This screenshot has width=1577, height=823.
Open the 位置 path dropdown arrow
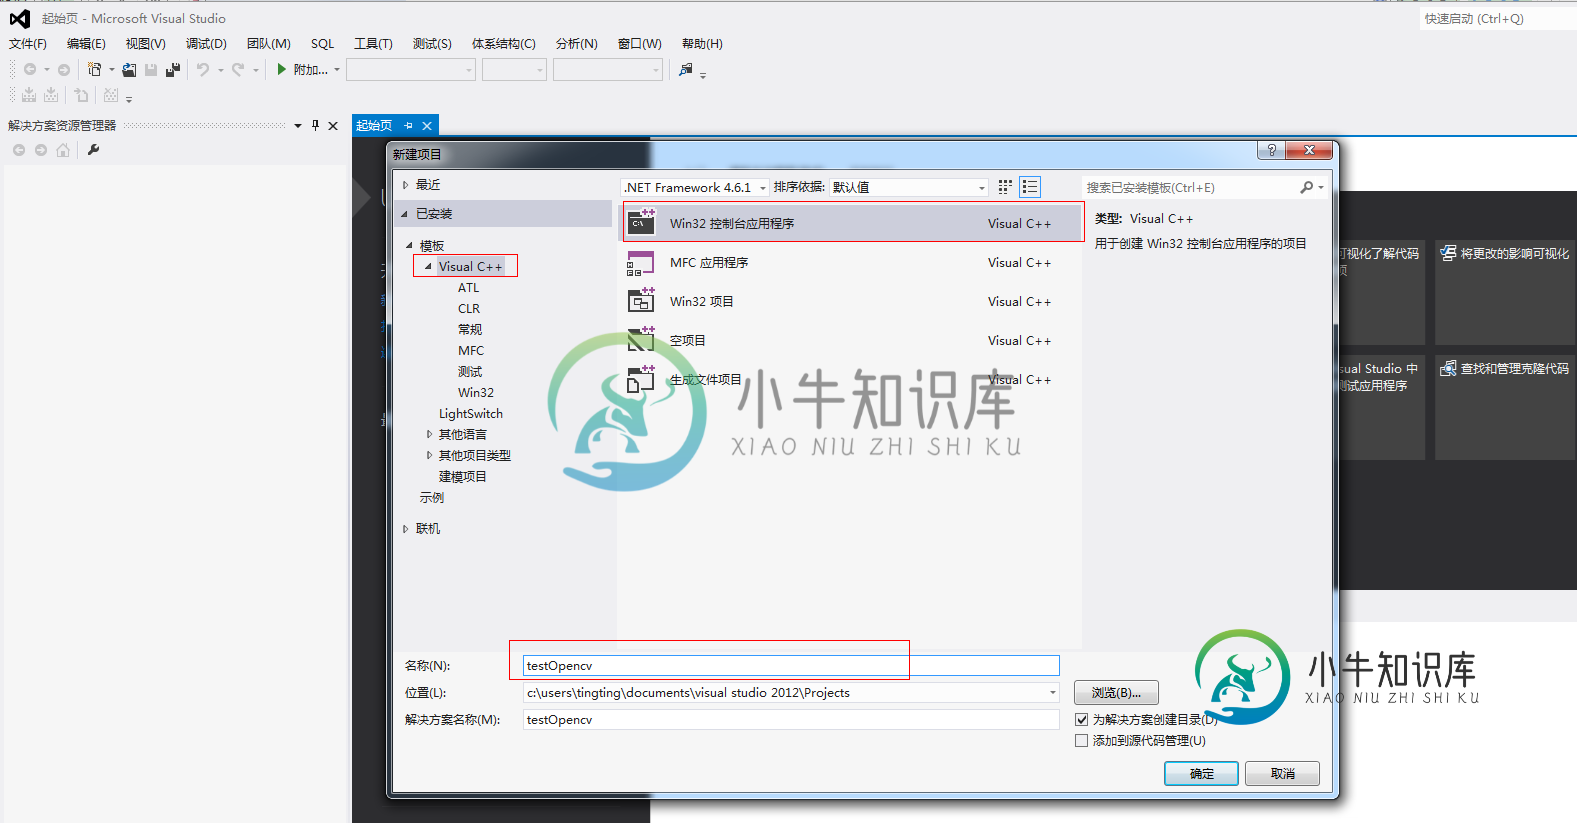click(x=1052, y=693)
